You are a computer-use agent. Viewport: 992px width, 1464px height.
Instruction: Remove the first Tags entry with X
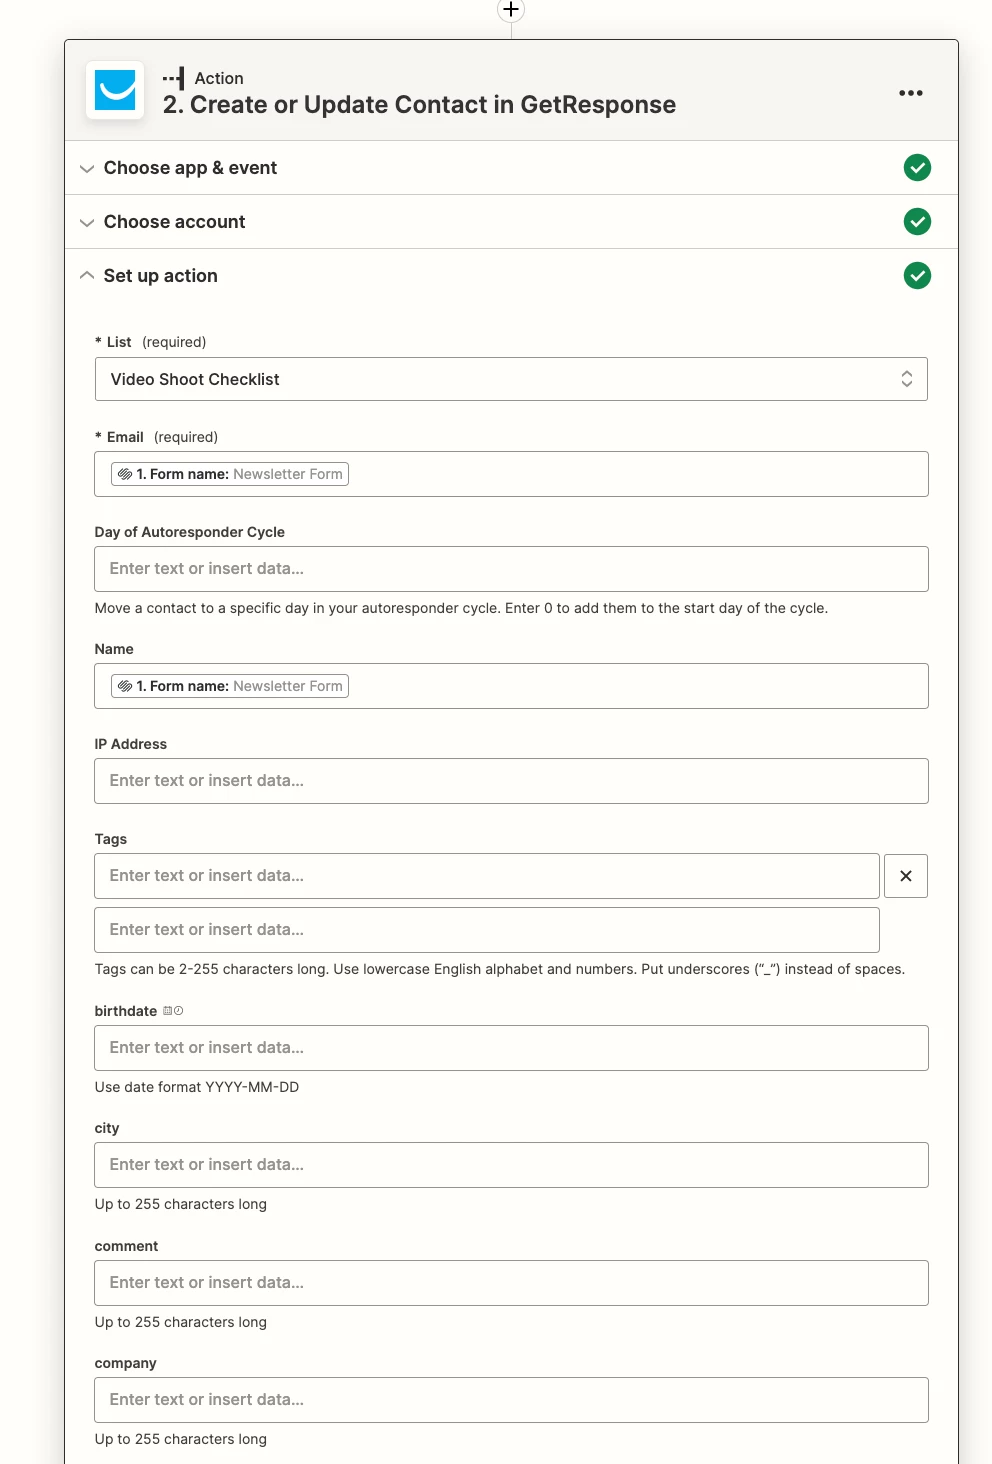coord(905,876)
